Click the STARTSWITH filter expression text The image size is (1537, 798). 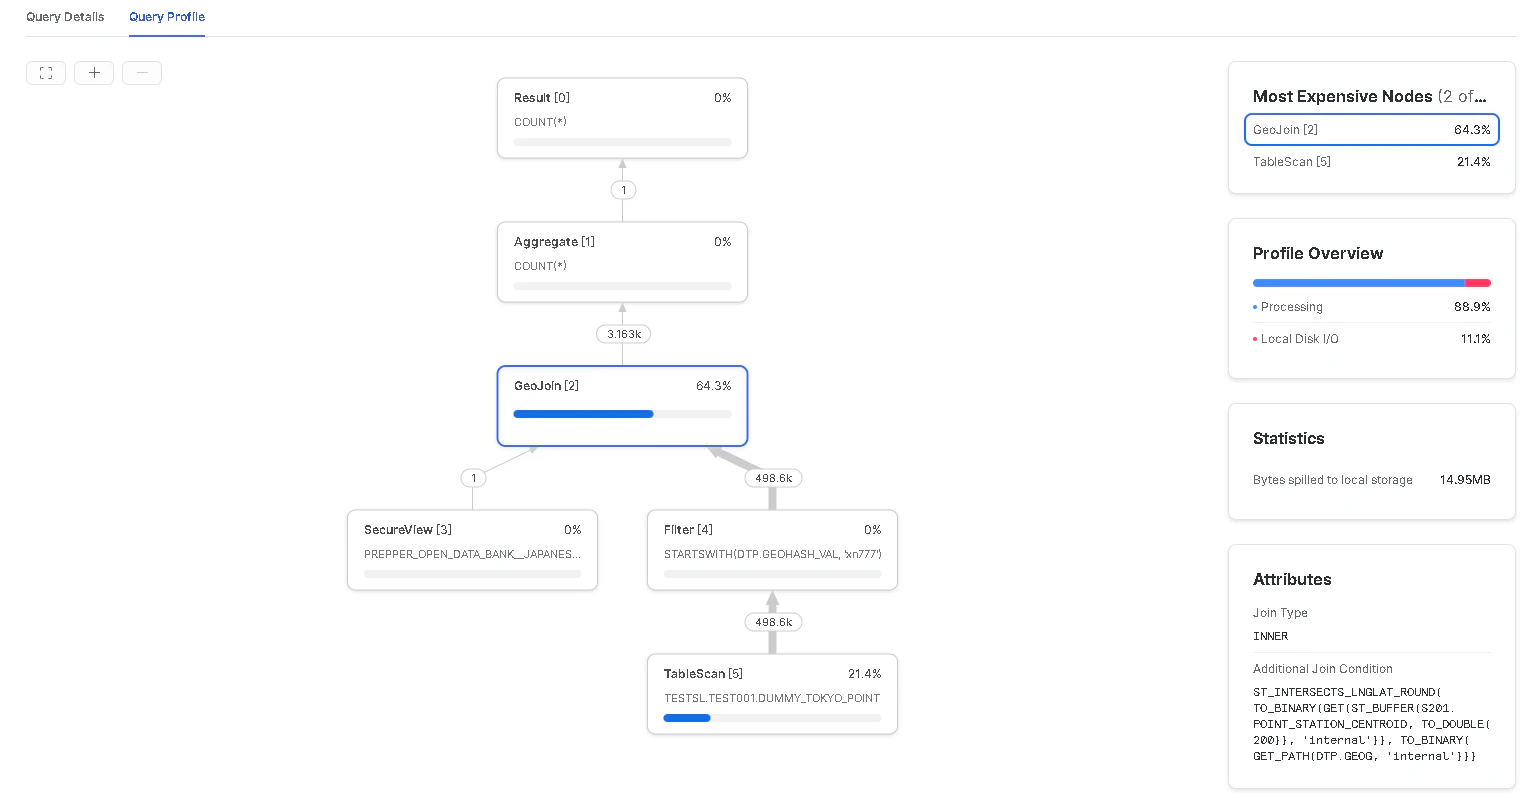tap(772, 554)
